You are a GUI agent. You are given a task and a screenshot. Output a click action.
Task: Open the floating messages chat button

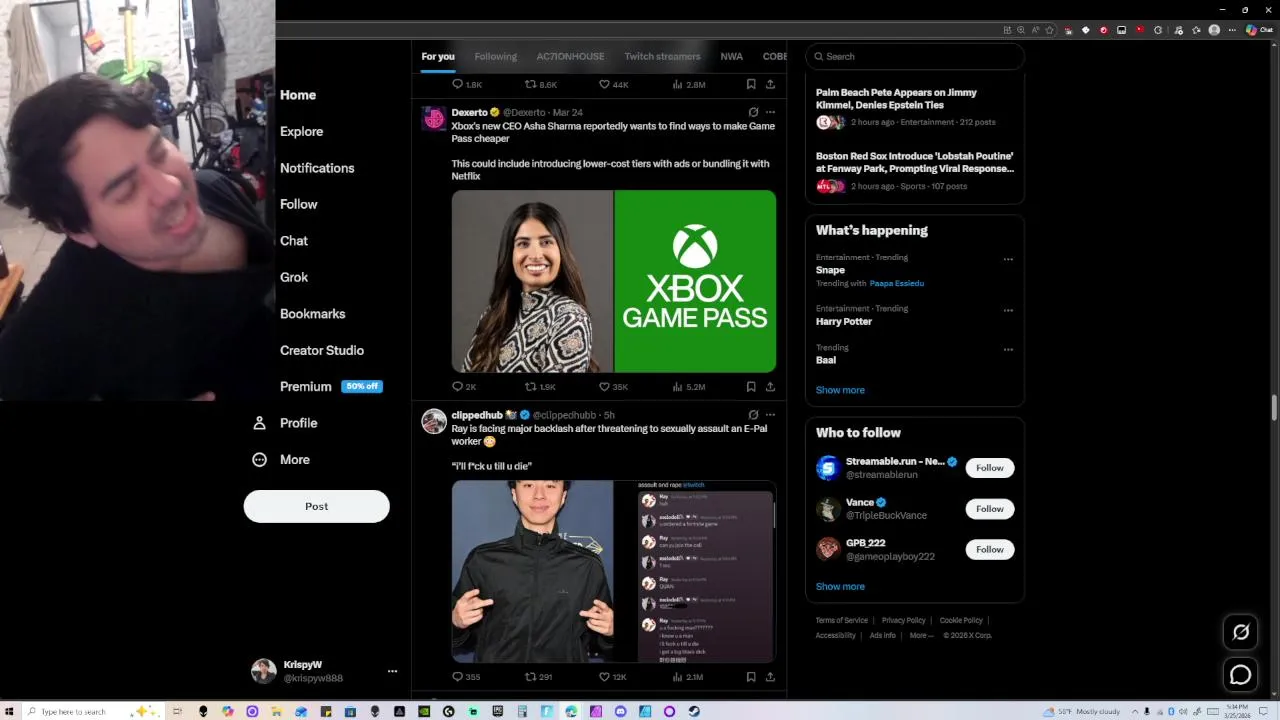1241,675
